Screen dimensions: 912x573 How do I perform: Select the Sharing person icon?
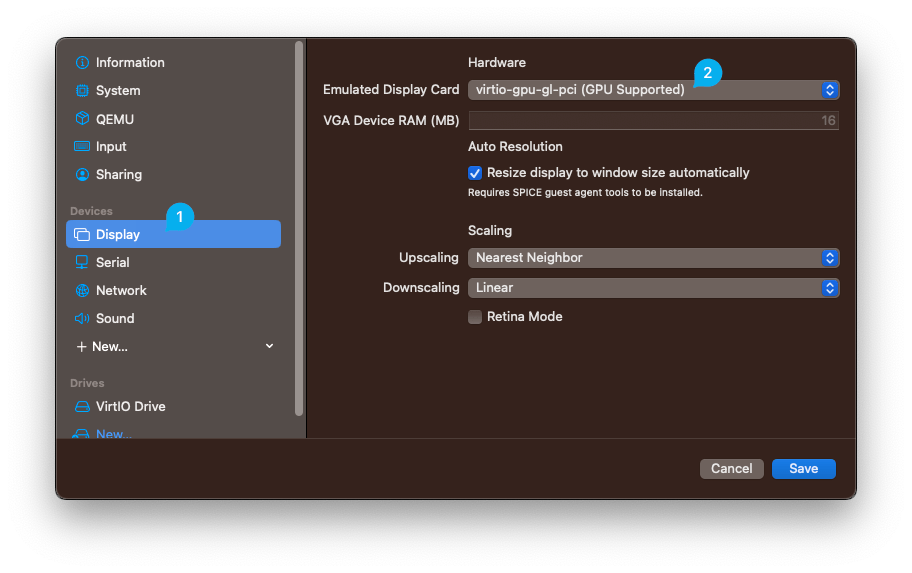point(82,174)
